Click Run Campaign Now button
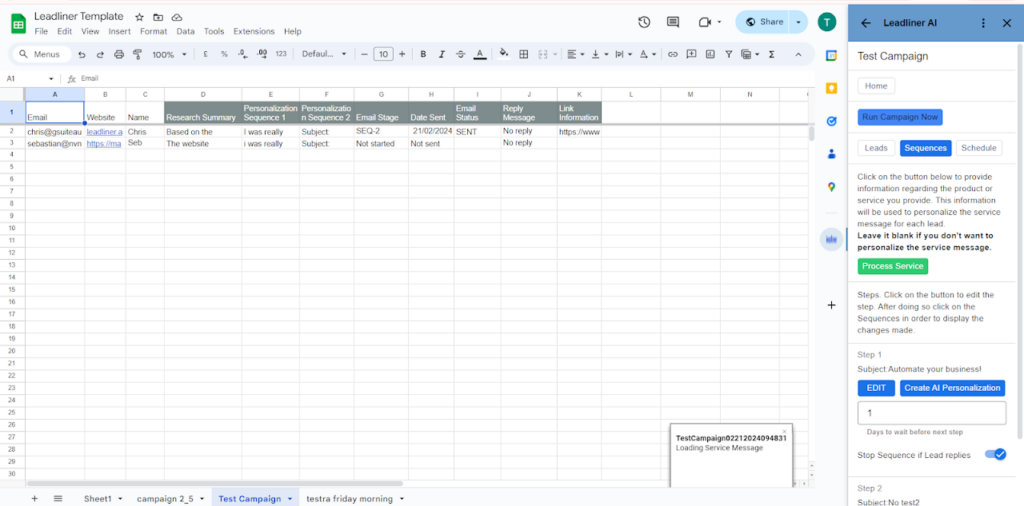 coord(900,118)
